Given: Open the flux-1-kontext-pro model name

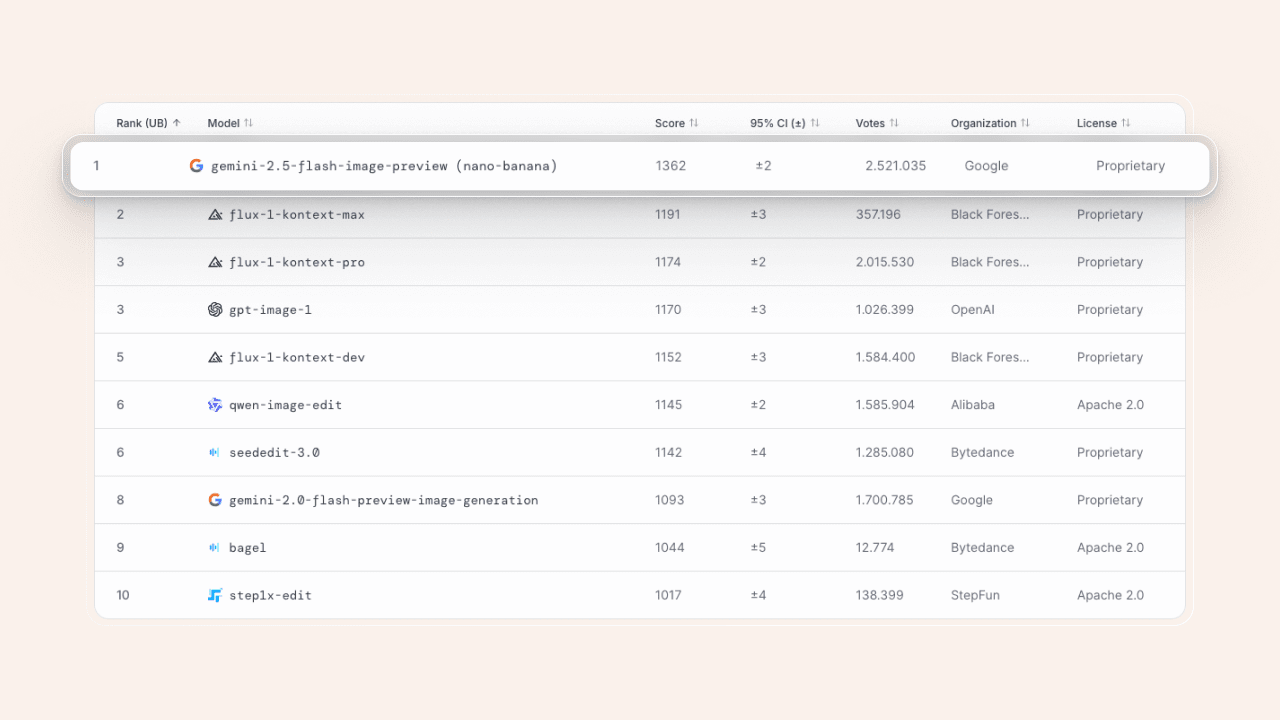Looking at the screenshot, I should tap(297, 262).
